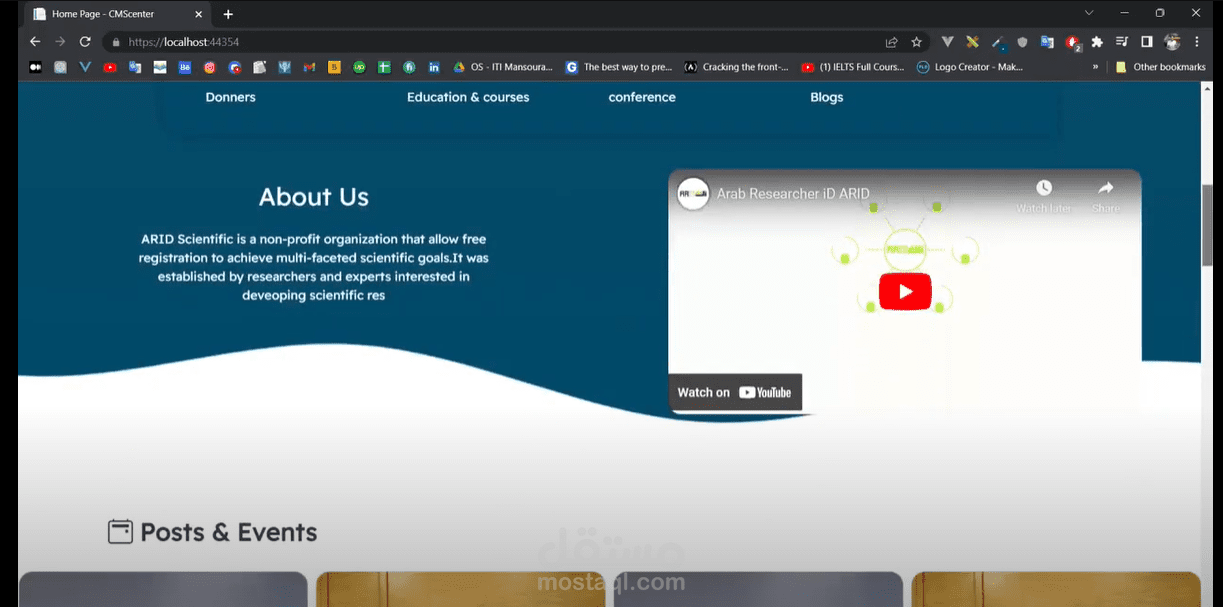Open the Gmail bookmark icon
This screenshot has height=607, width=1223.
(309, 67)
